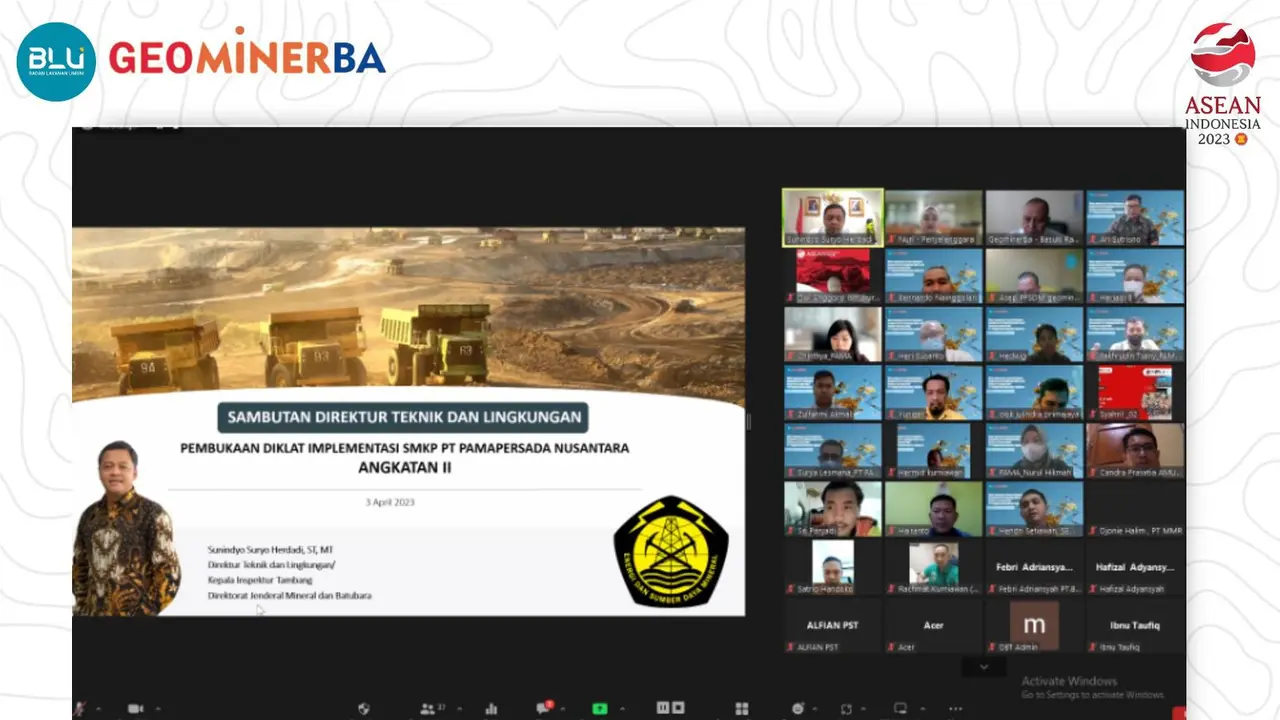Select Sunindyo Suryo Herdadi video tile
The width and height of the screenshot is (1280, 720).
[x=833, y=217]
